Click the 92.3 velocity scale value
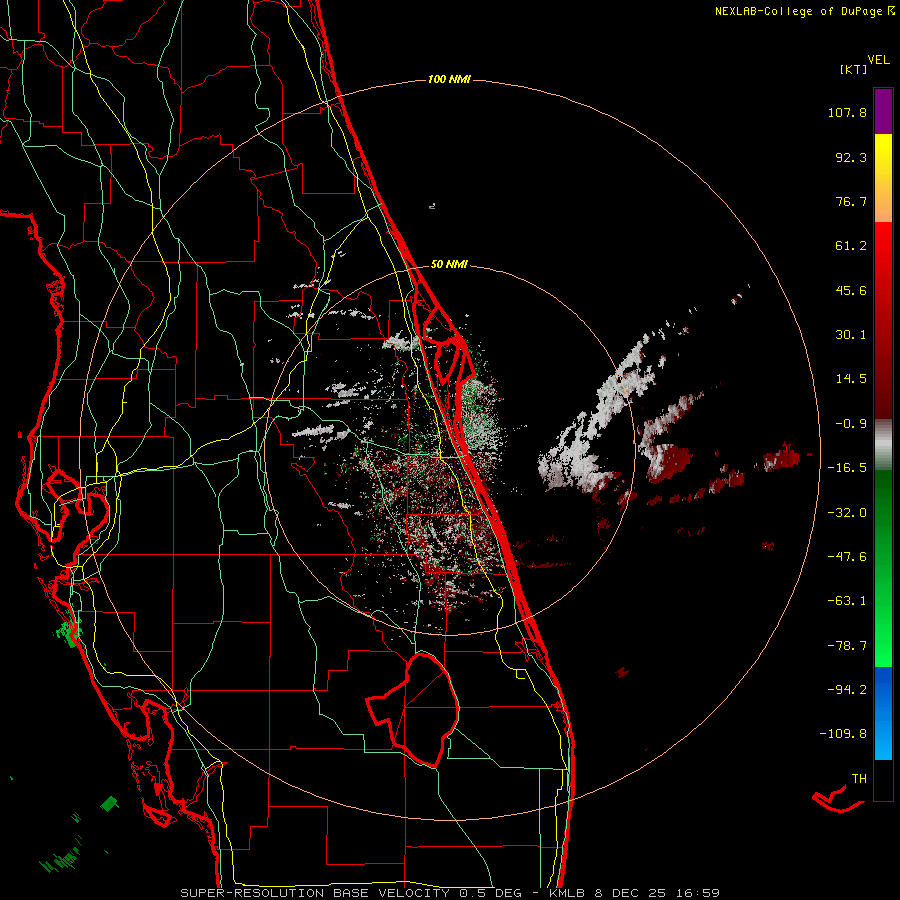Screen dimensions: 900x900 pos(851,157)
